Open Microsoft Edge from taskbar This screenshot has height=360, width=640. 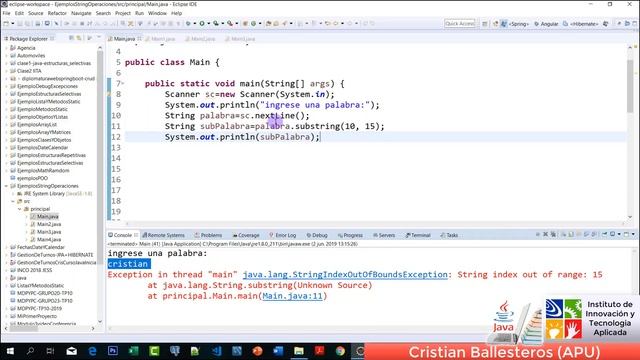point(93,351)
